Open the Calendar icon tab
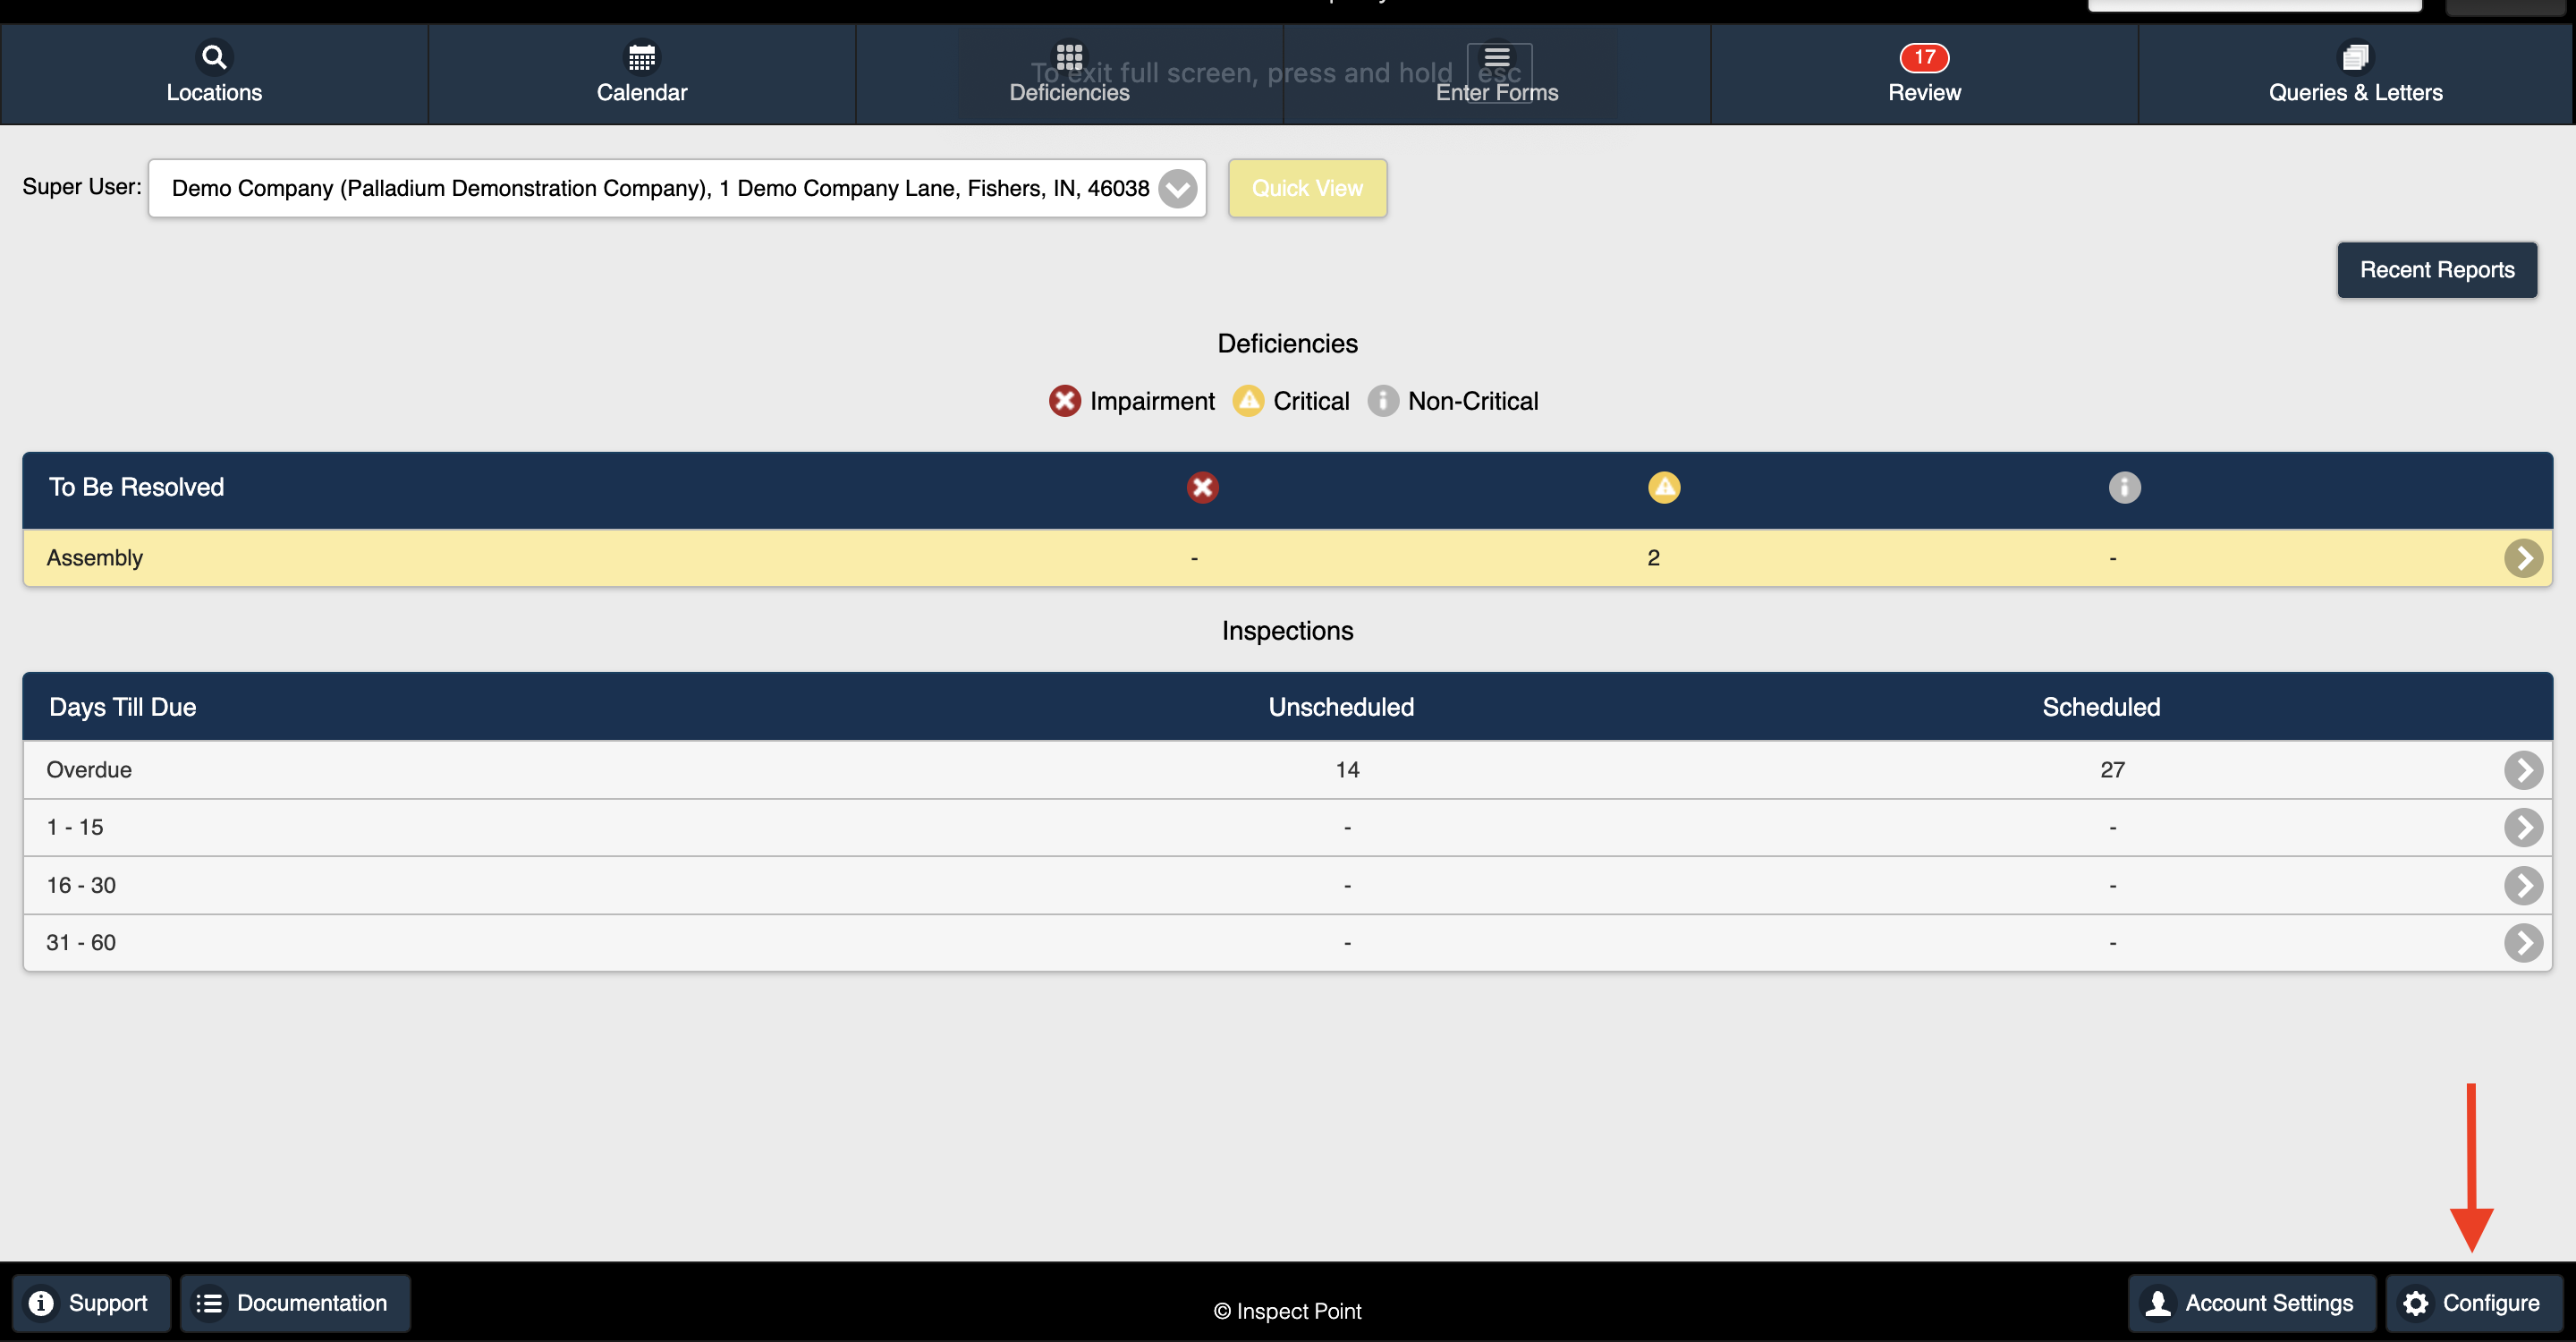The image size is (2576, 1342). [x=642, y=57]
